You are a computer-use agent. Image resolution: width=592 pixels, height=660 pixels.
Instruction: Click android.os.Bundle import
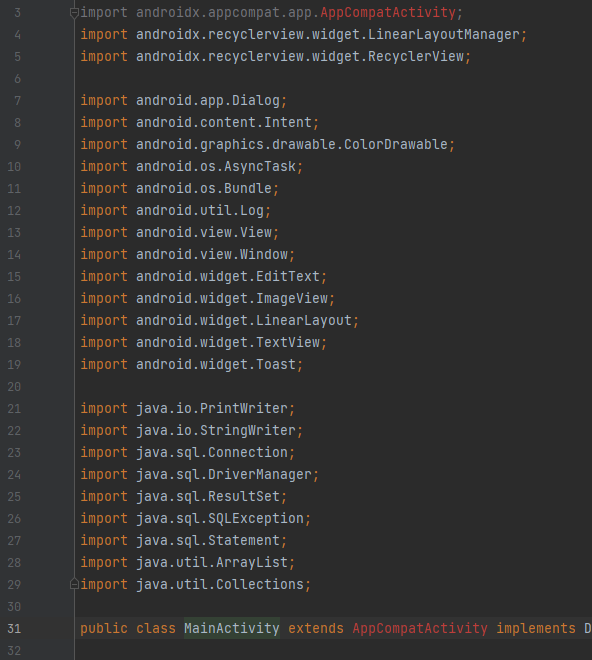[x=203, y=188]
